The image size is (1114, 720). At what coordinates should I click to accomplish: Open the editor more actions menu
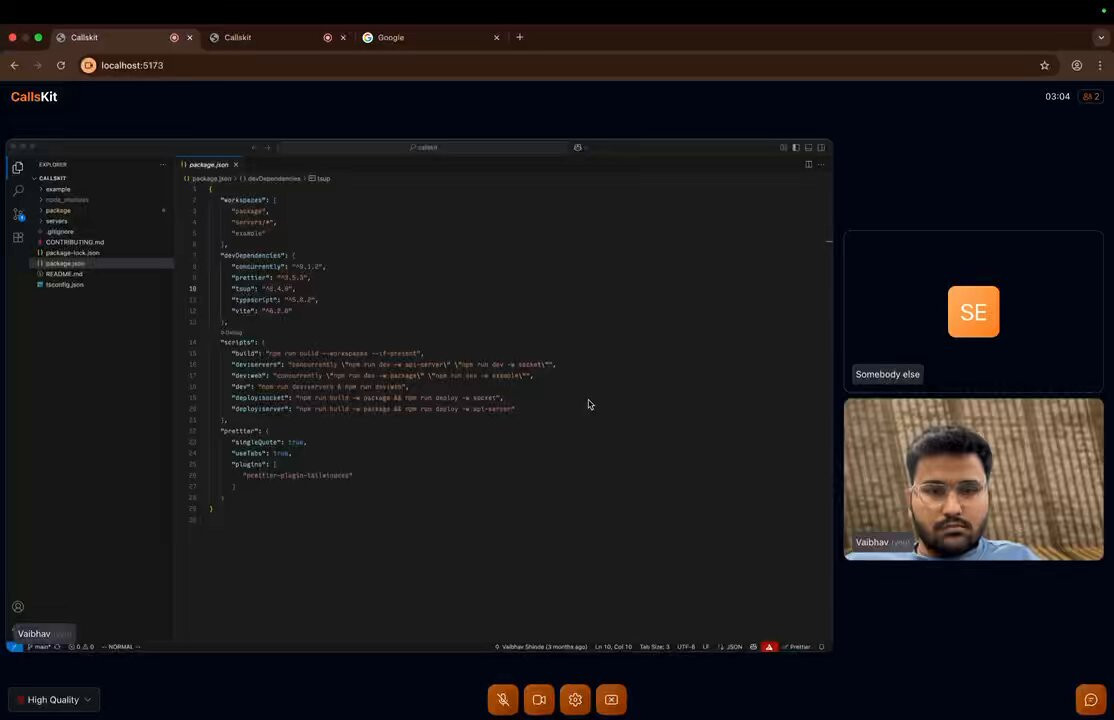821,164
